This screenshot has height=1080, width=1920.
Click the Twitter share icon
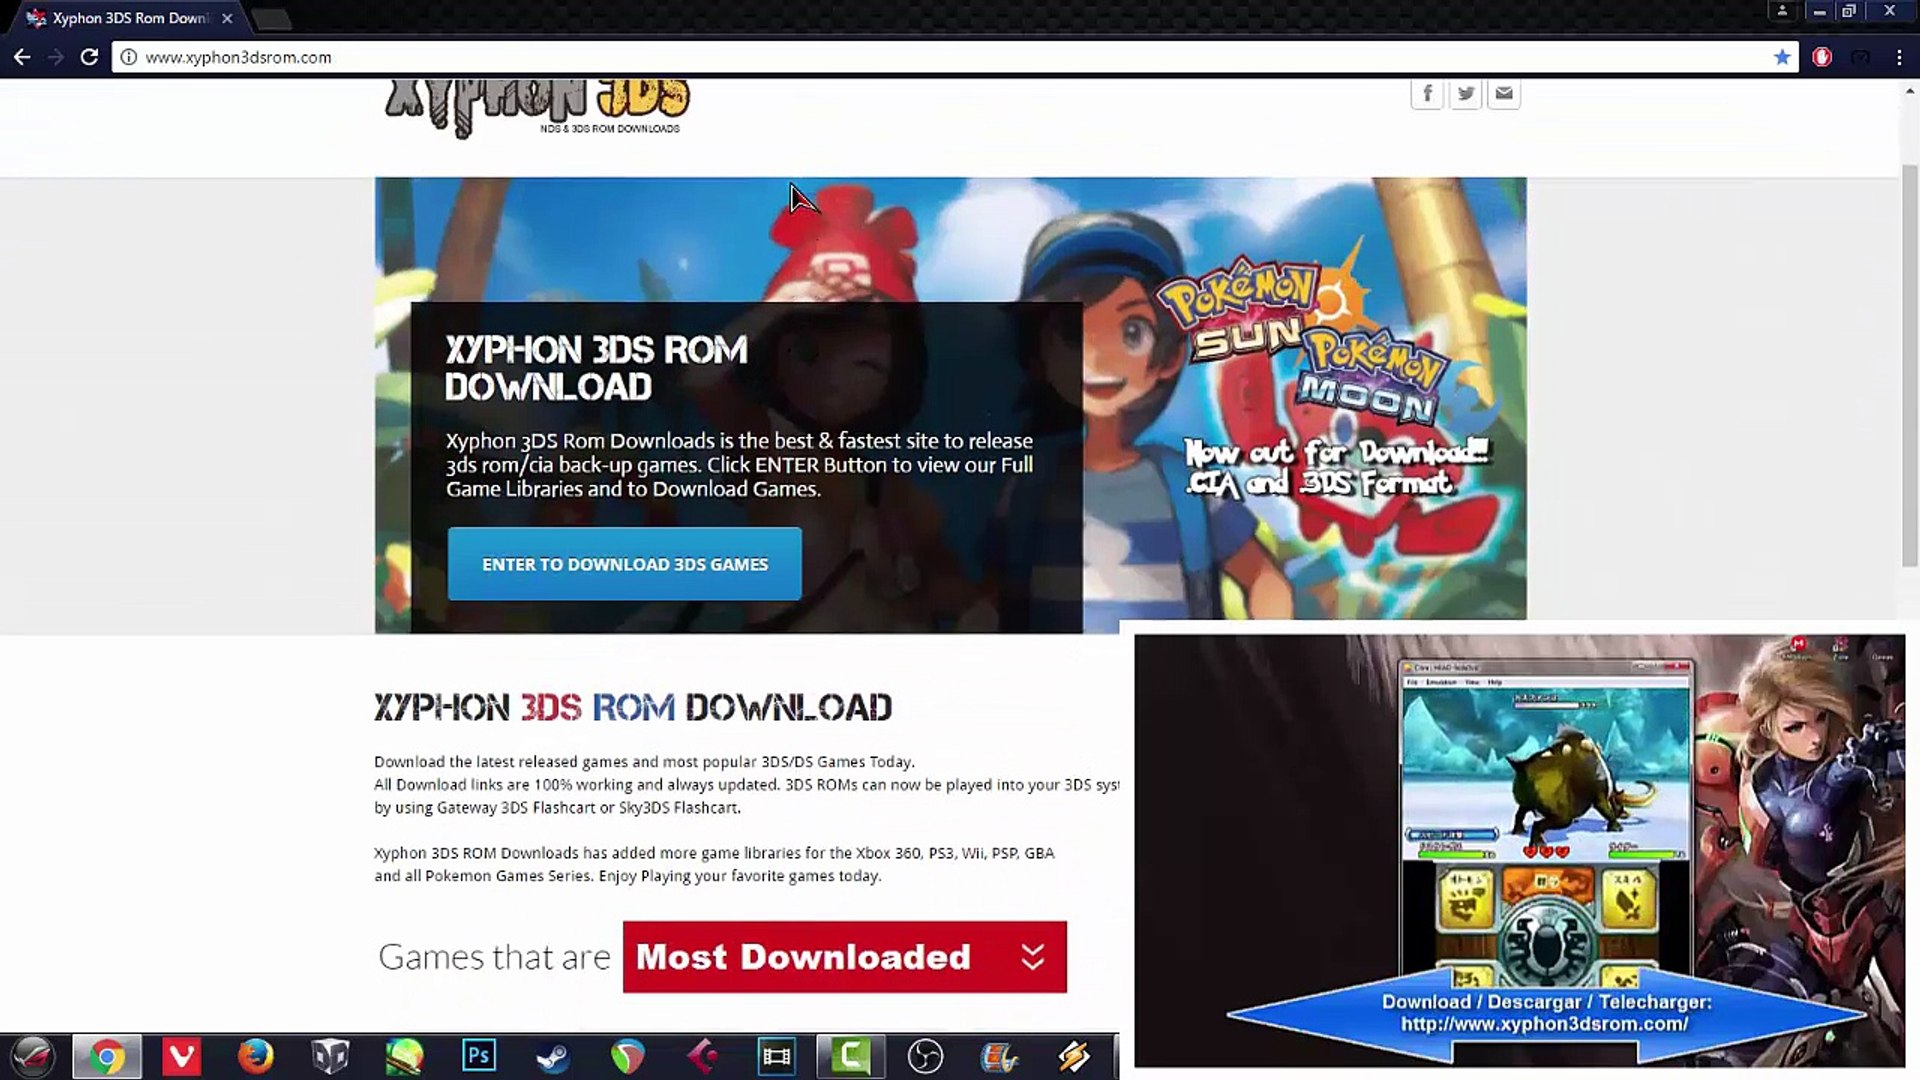(x=1465, y=94)
